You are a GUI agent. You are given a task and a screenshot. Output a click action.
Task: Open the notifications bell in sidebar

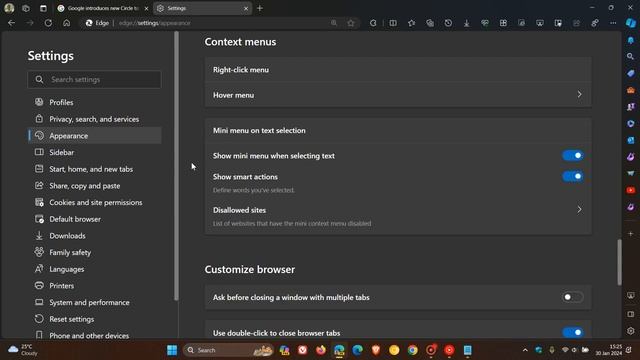631,40
